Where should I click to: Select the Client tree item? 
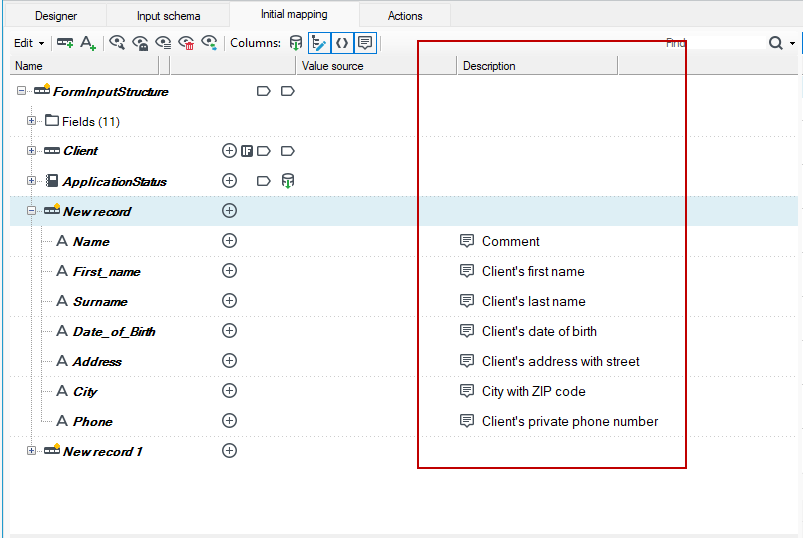[x=80, y=151]
